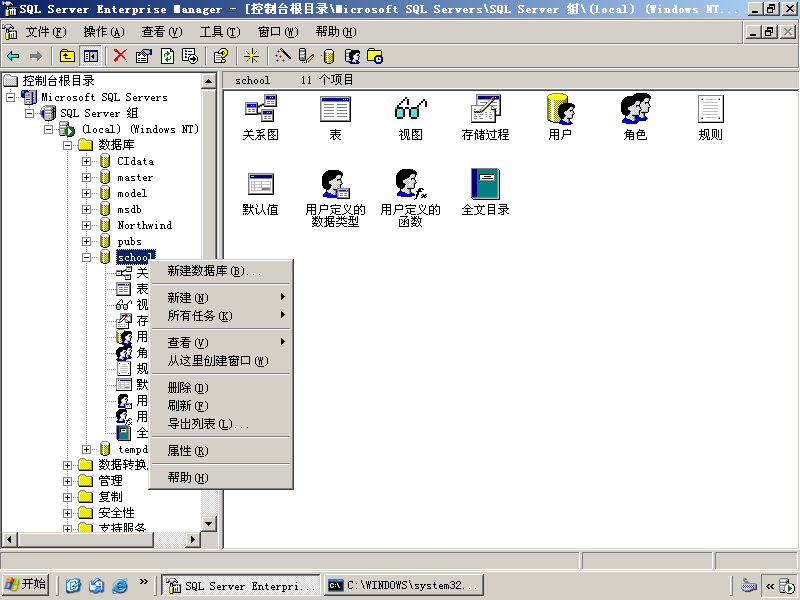The height and width of the screenshot is (600, 800).
Task: Click the New job folder-clock icon
Action: (375, 56)
